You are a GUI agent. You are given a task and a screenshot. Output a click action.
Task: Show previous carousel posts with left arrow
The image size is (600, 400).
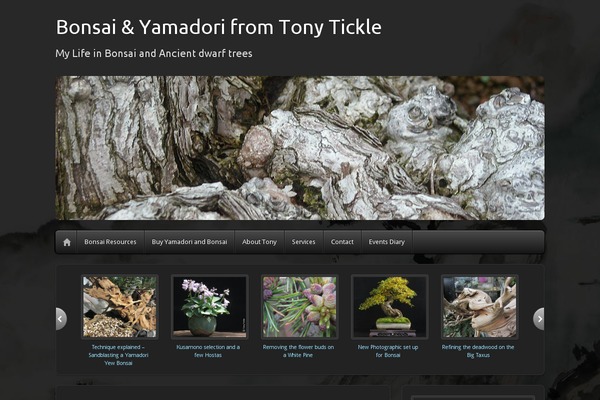click(61, 318)
